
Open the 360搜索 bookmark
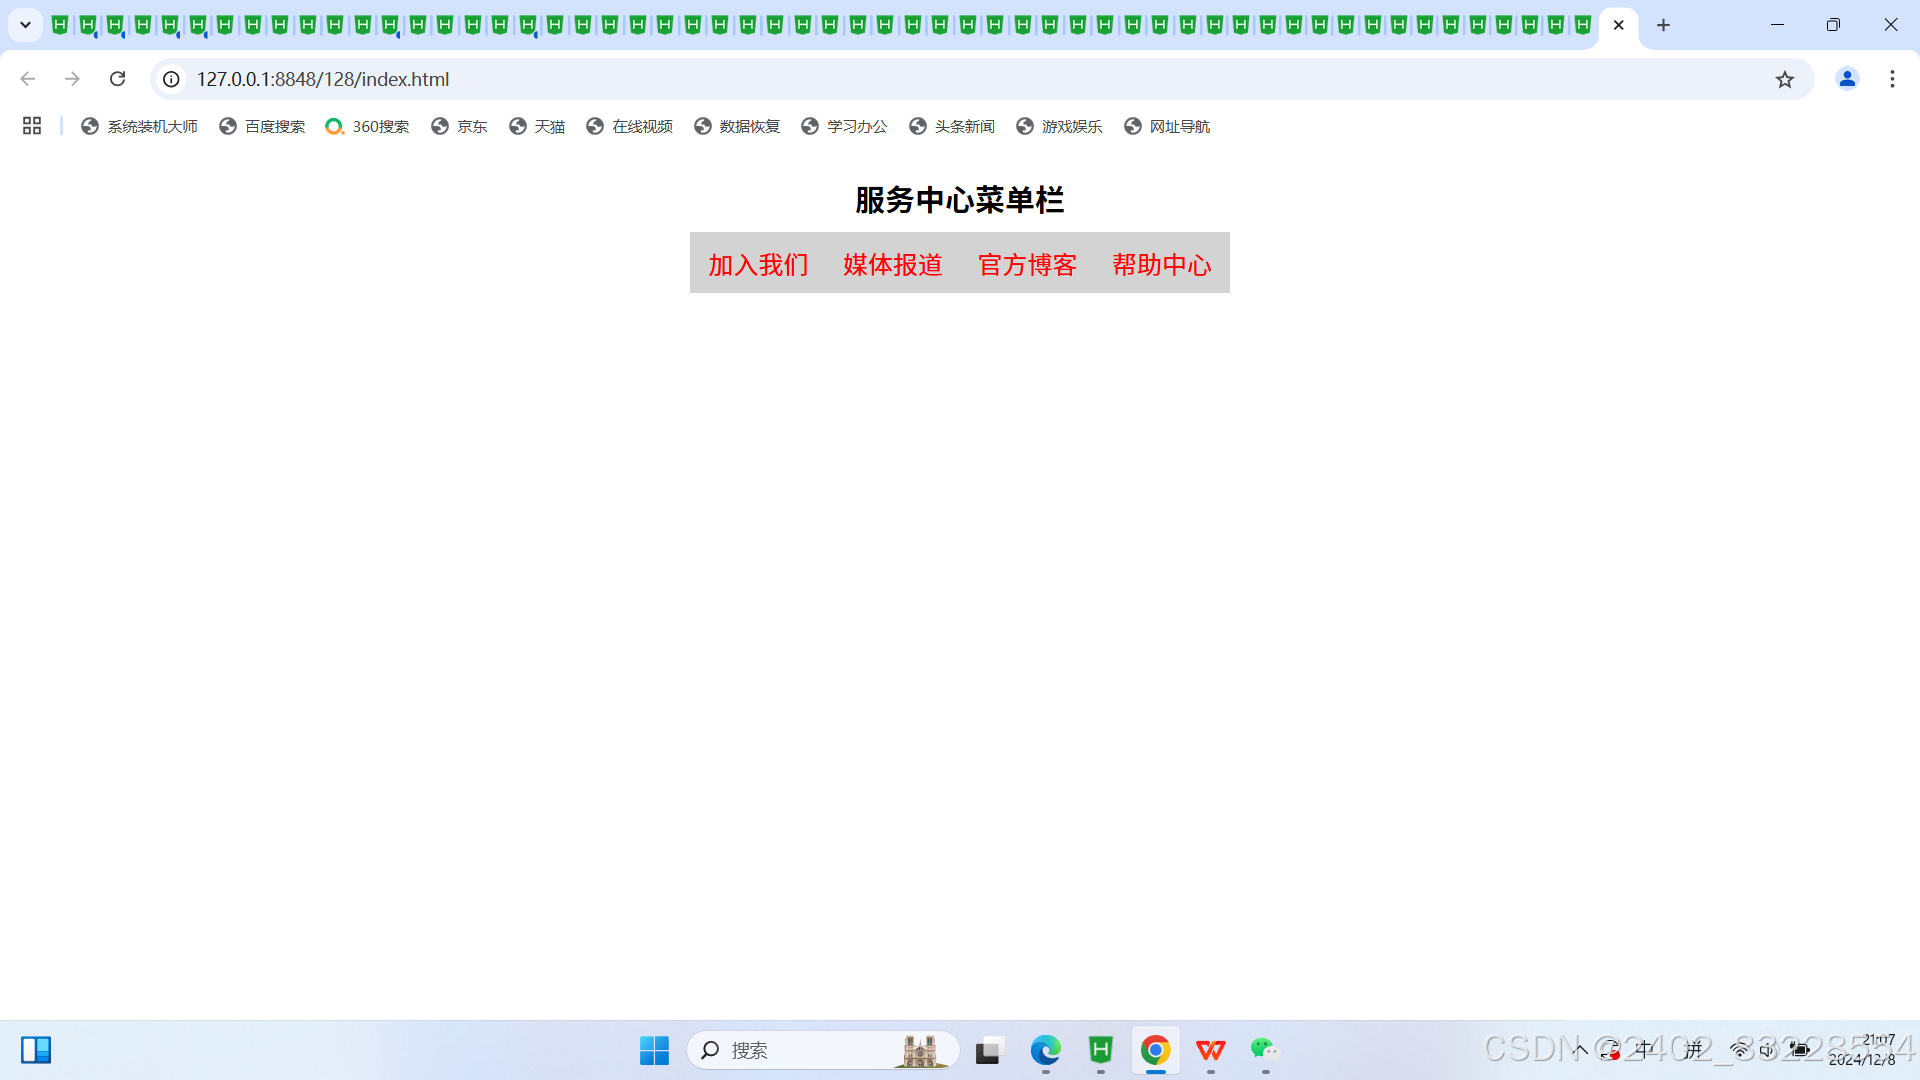[x=367, y=126]
